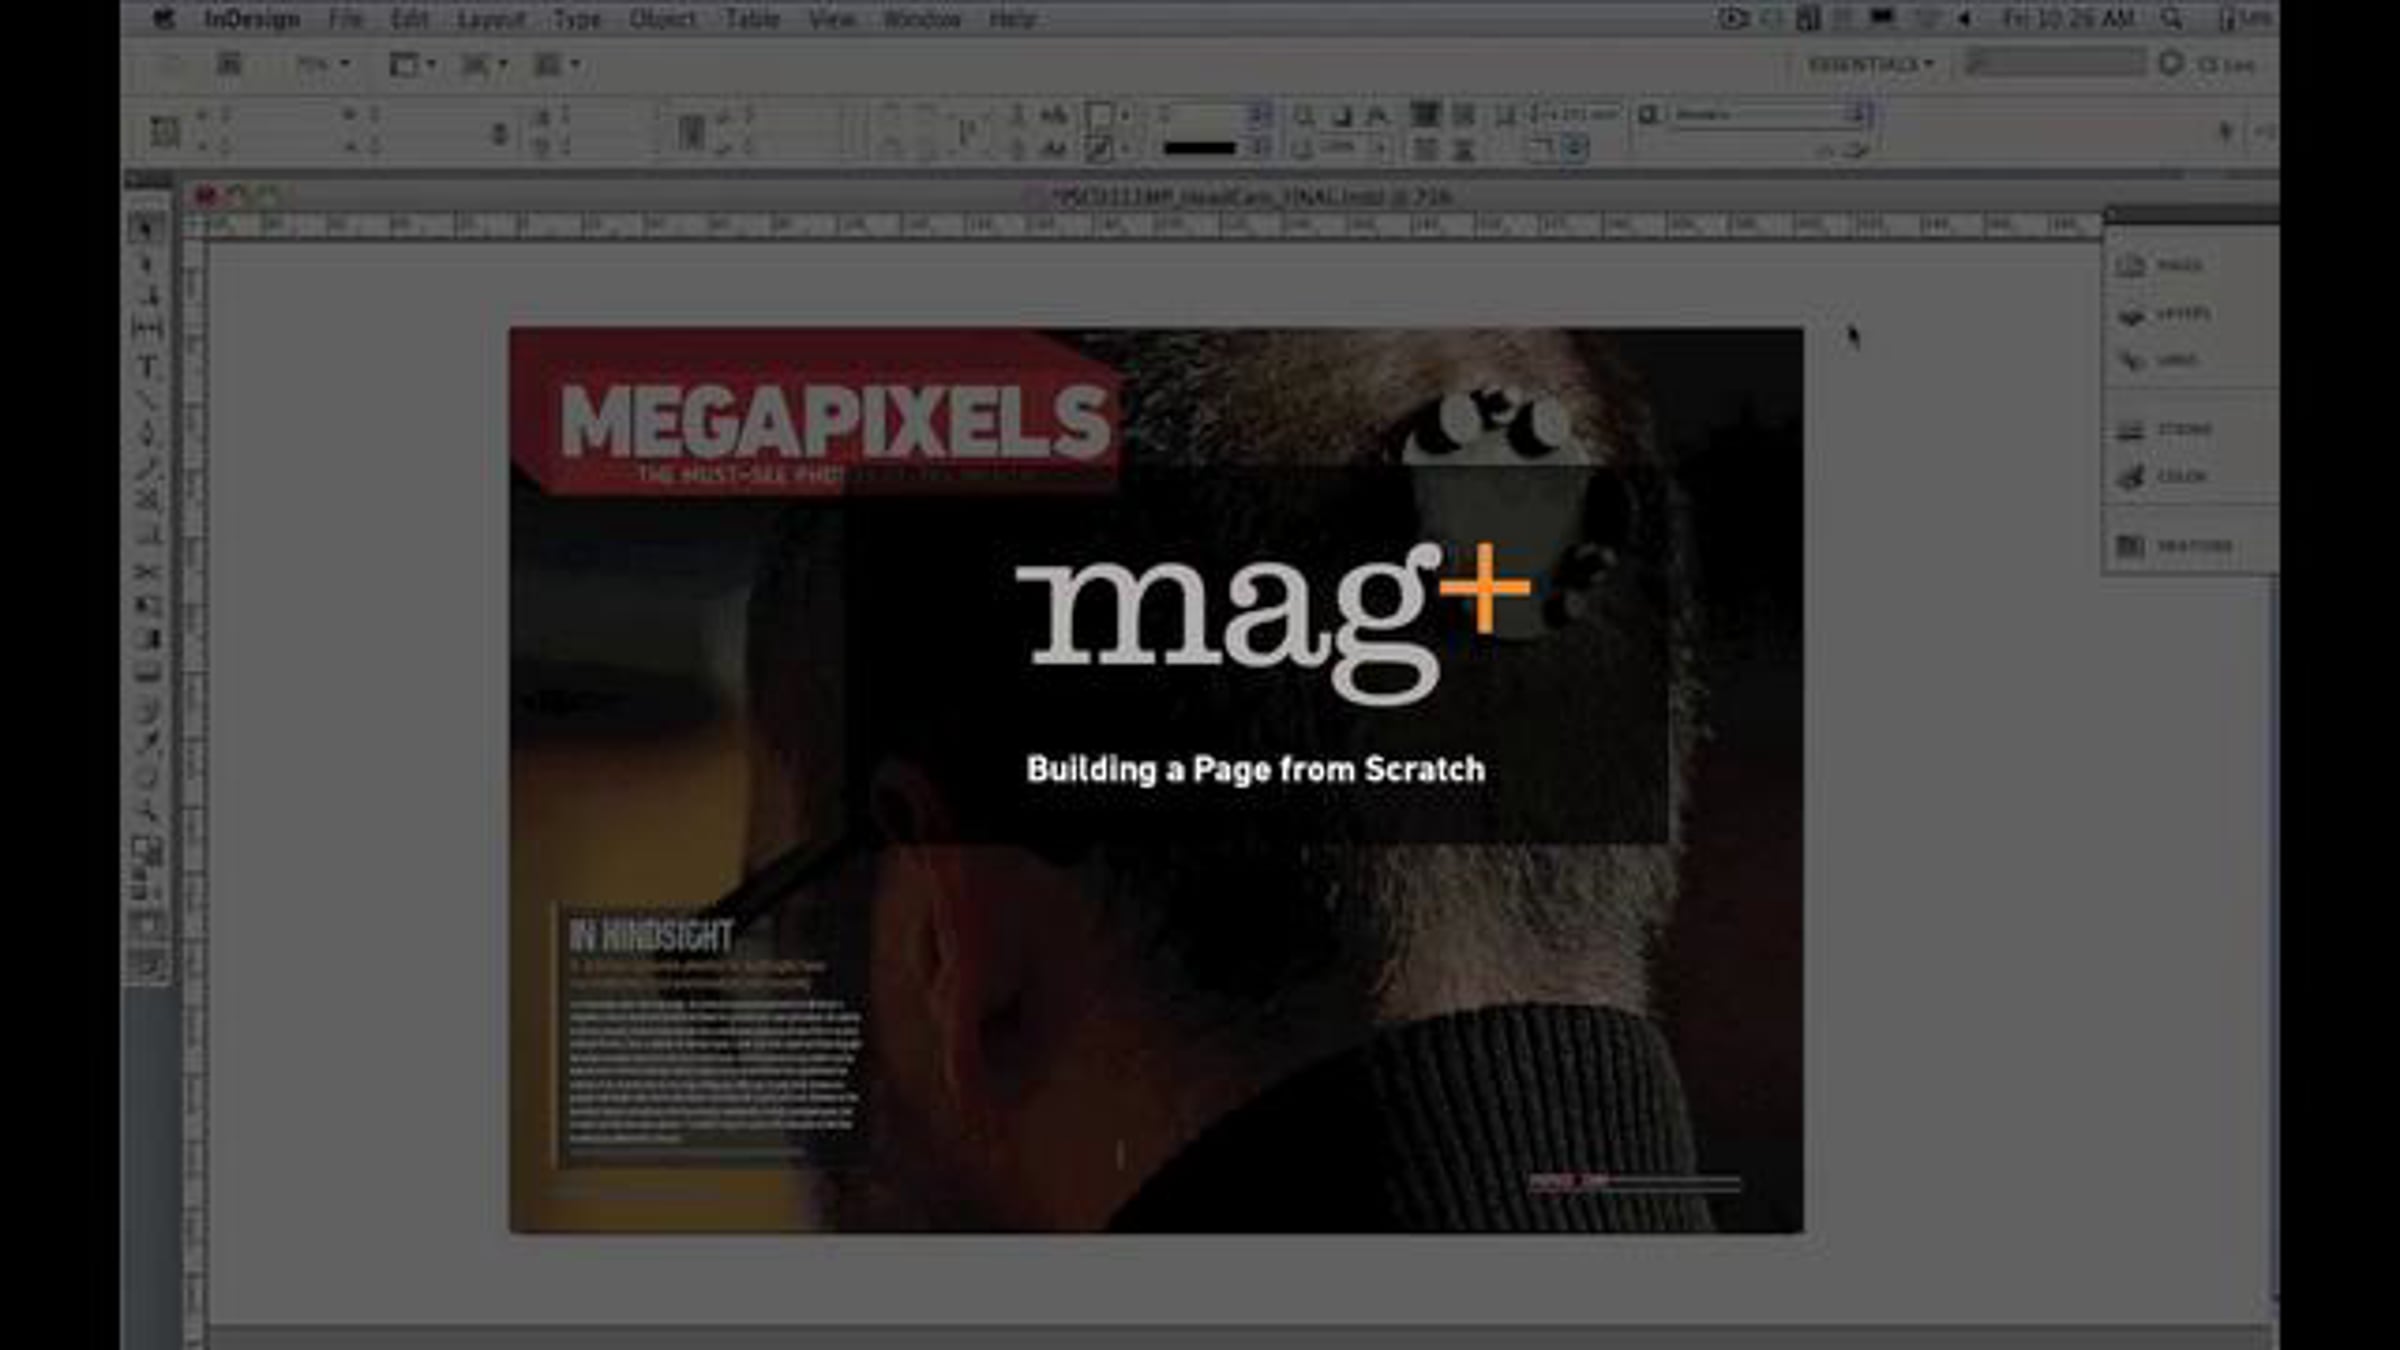Open the Layout menu

pyautogui.click(x=490, y=19)
